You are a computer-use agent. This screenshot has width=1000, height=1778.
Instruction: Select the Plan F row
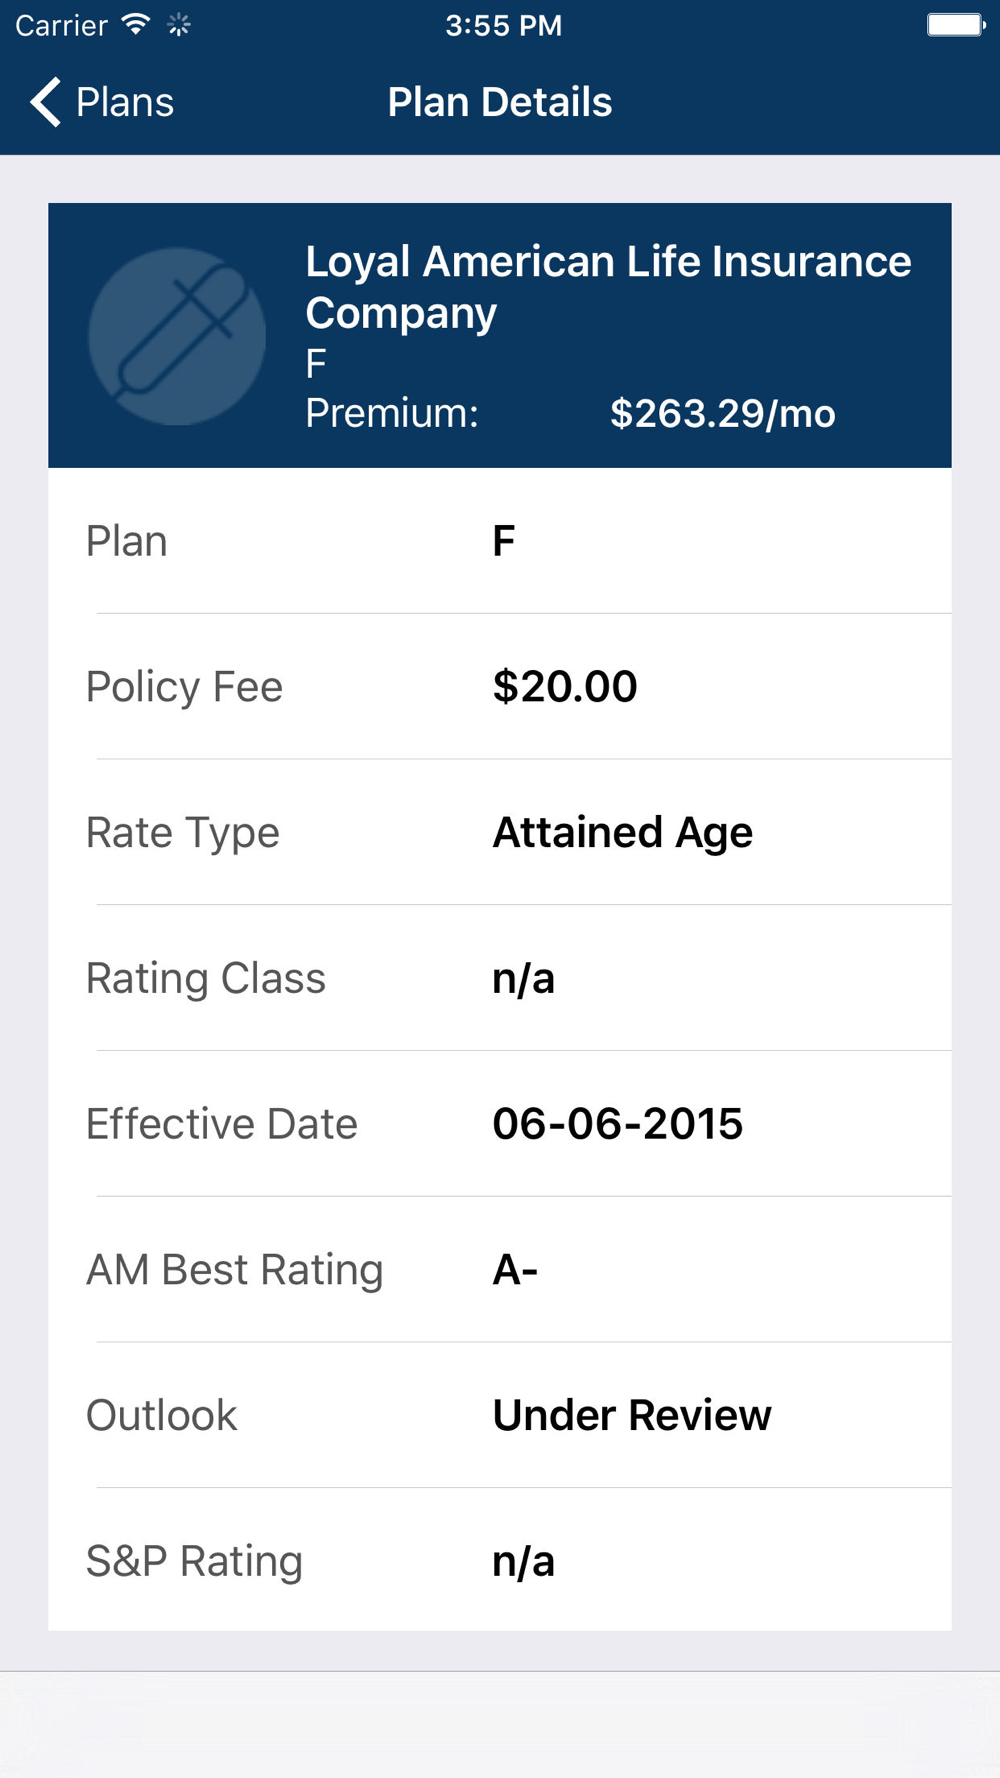500,541
